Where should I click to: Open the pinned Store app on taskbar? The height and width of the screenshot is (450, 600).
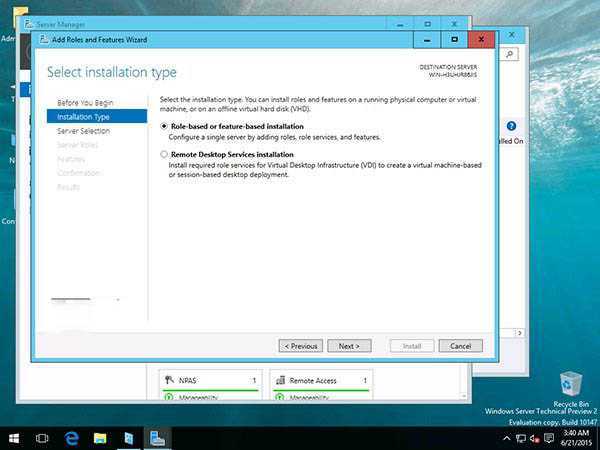click(x=129, y=439)
